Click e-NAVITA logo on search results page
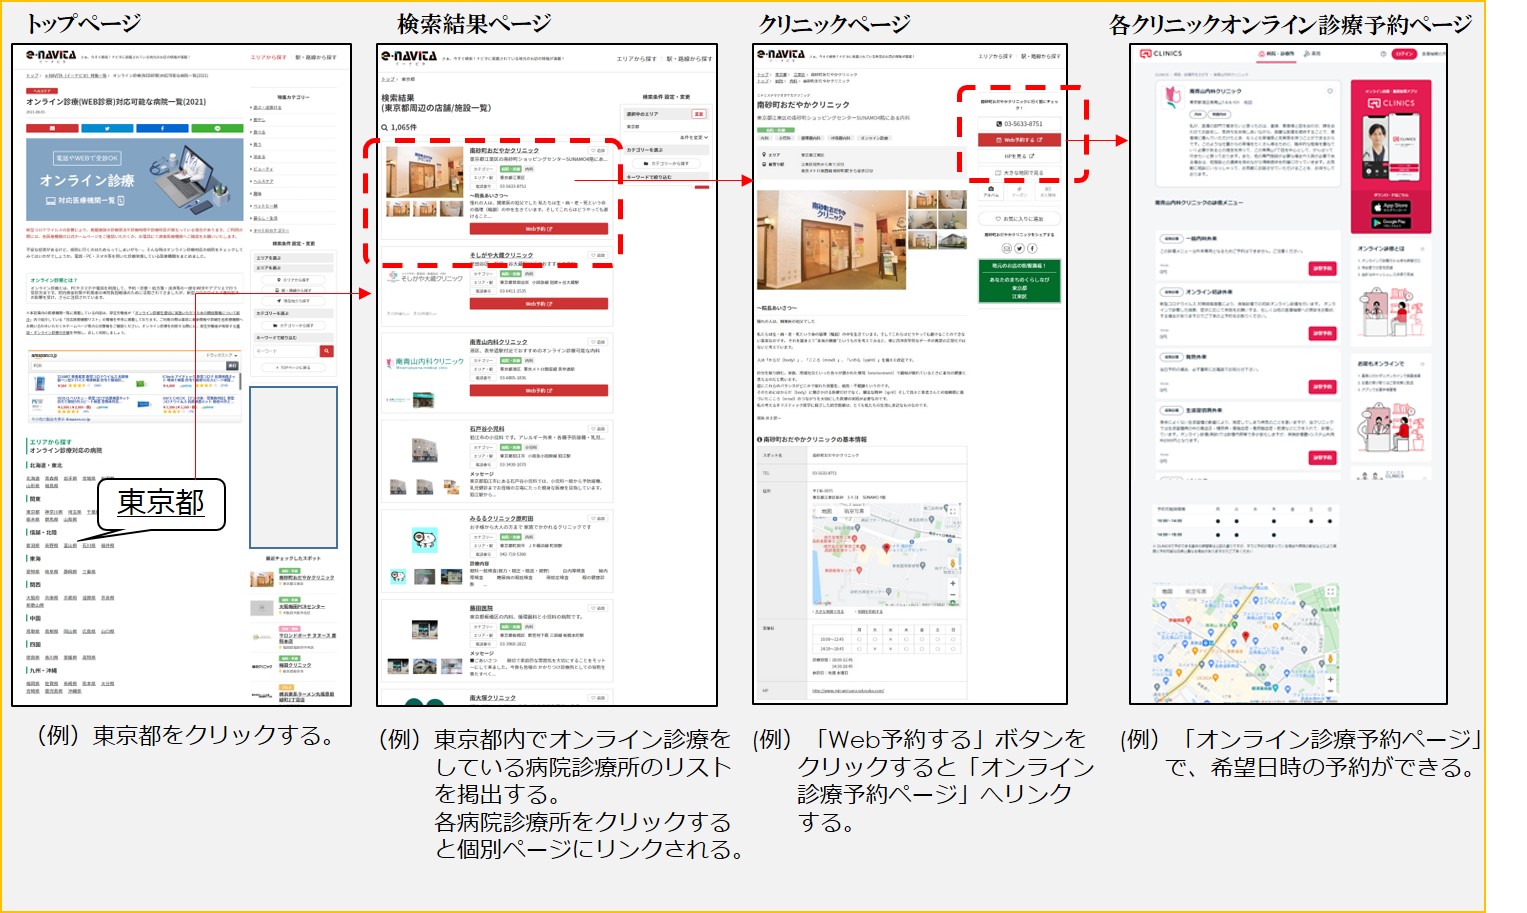This screenshot has height=913, width=1527. pos(409,56)
